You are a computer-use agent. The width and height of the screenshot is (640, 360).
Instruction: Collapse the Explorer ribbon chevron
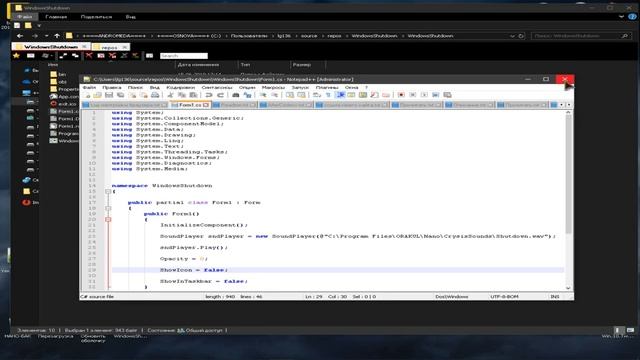621,17
